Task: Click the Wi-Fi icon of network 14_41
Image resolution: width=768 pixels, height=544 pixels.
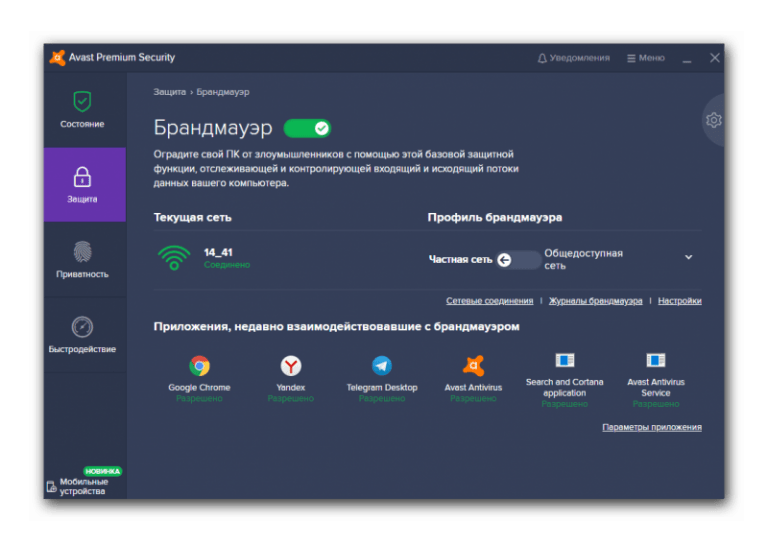Action: pyautogui.click(x=174, y=257)
